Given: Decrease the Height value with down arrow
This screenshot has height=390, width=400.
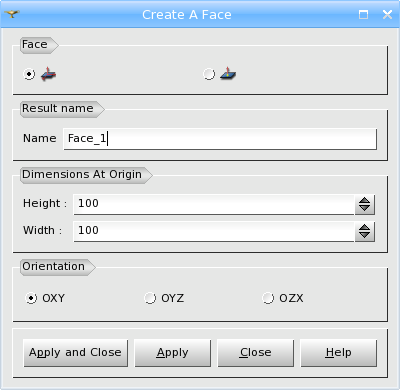Looking at the screenshot, I should point(365,209).
